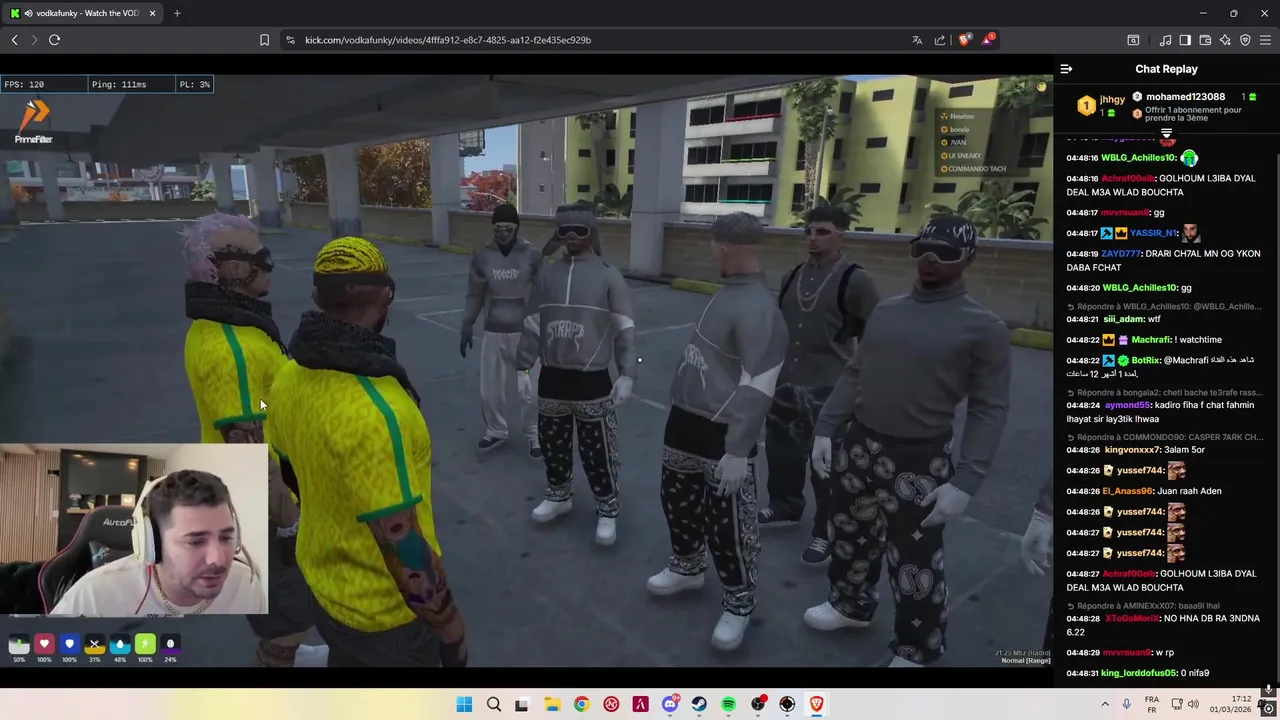Click the streamer webcam overlay
The width and height of the screenshot is (1280, 720).
click(x=134, y=528)
